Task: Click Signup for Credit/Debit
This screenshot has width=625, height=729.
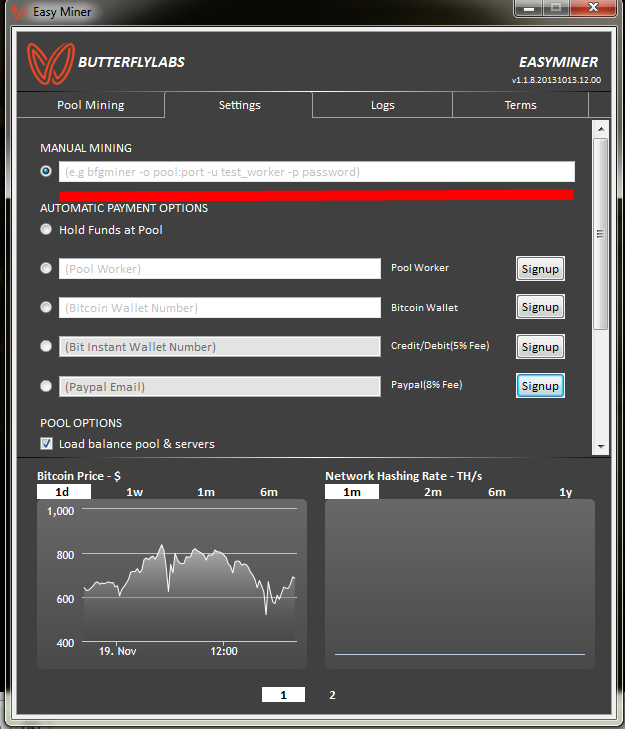Action: coord(540,347)
